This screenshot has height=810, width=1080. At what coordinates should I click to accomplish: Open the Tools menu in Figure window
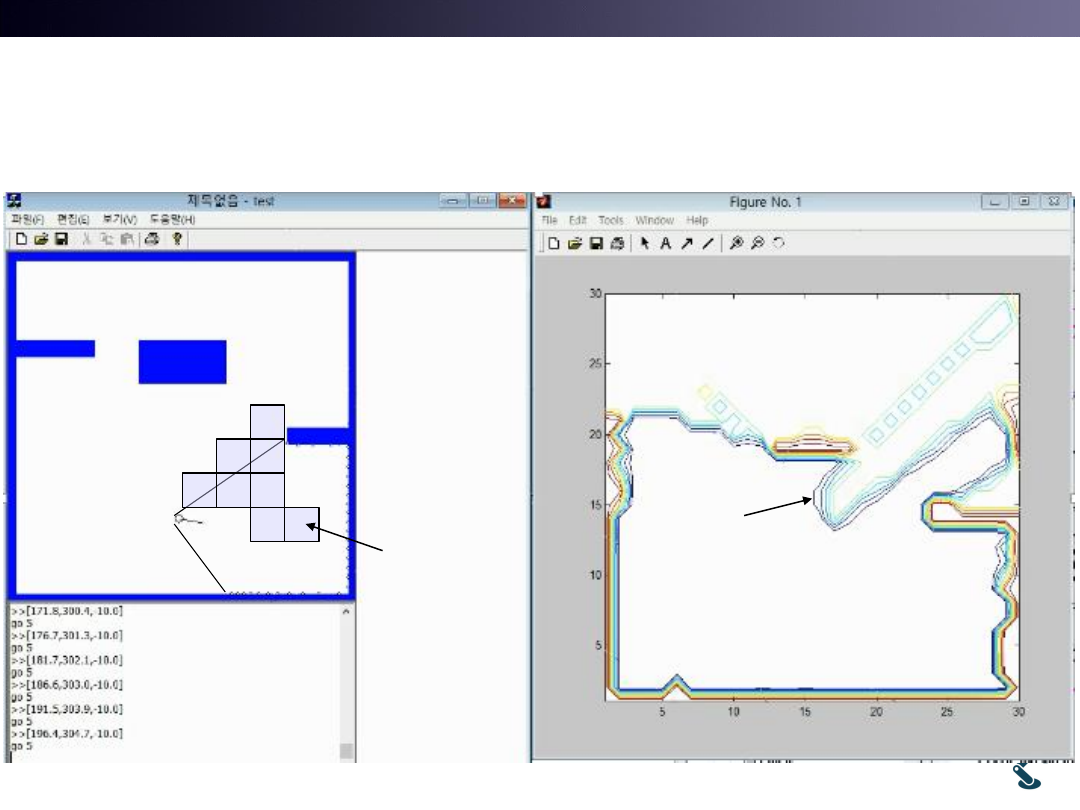point(610,220)
